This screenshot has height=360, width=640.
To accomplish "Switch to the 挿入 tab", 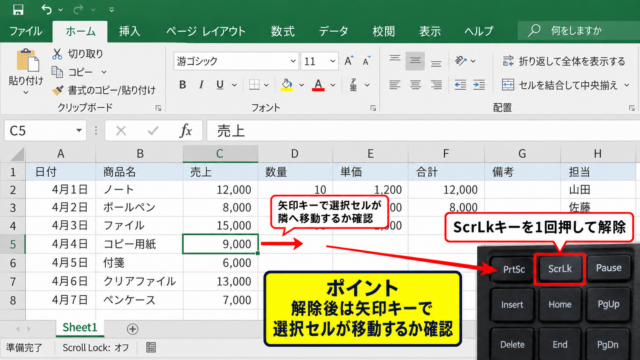I will click(129, 31).
